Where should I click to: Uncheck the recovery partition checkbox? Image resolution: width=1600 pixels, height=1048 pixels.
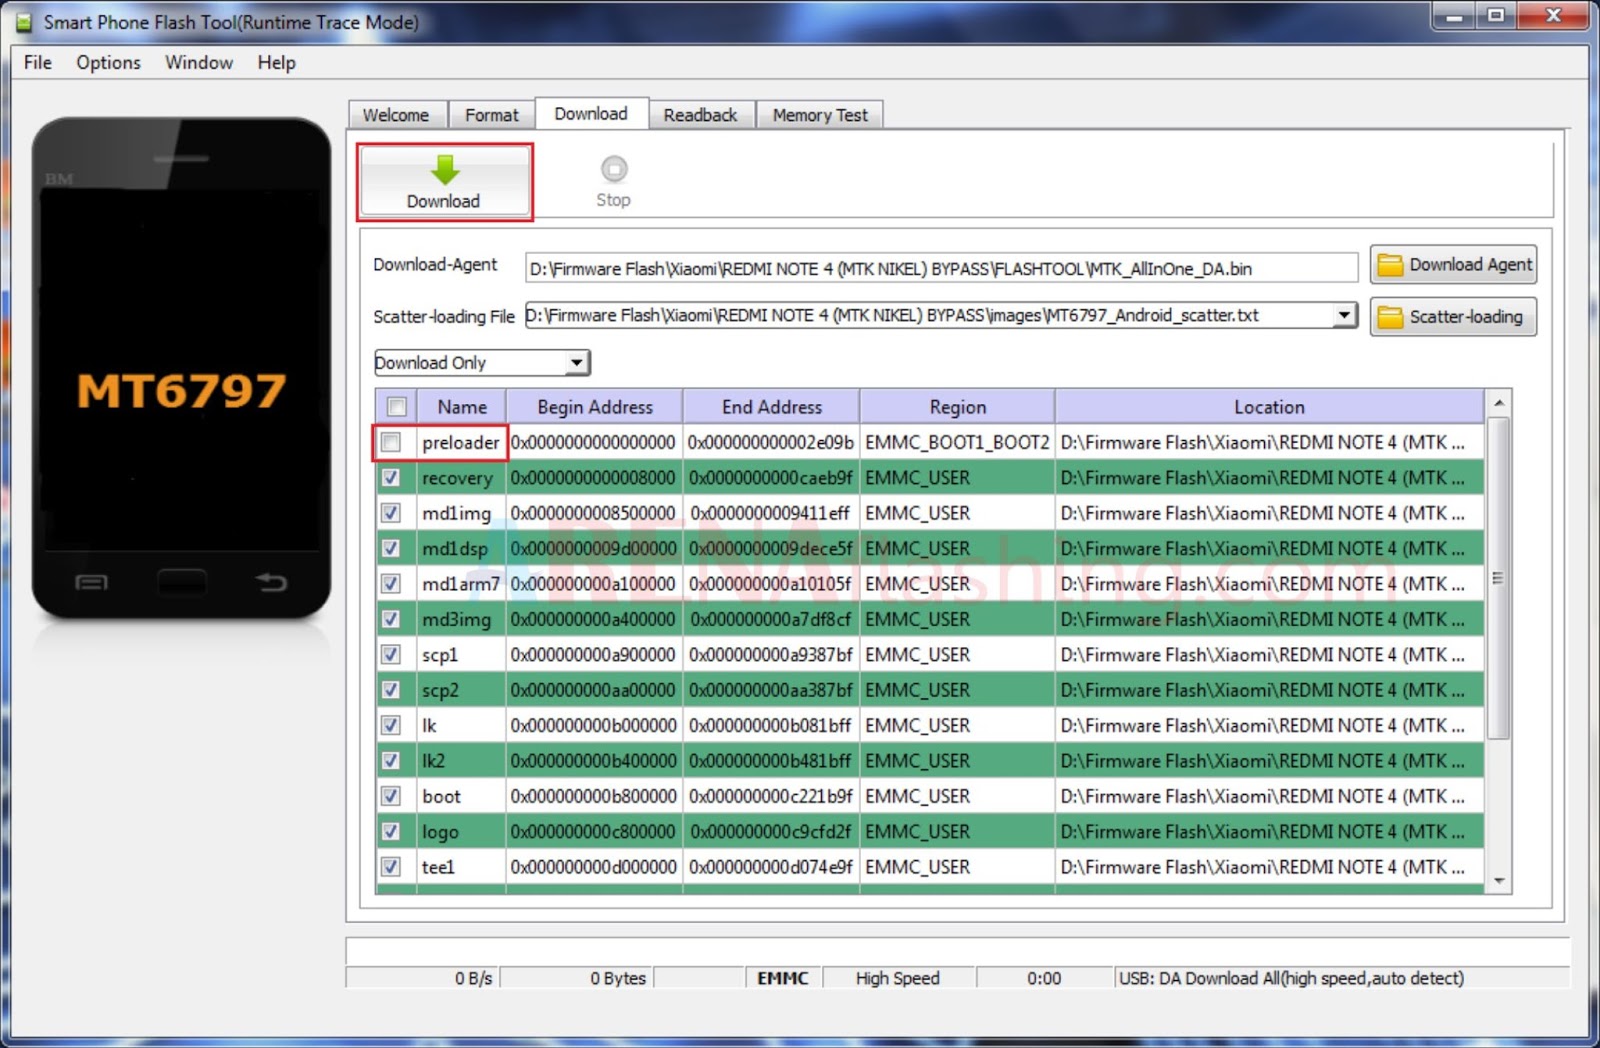coord(391,478)
